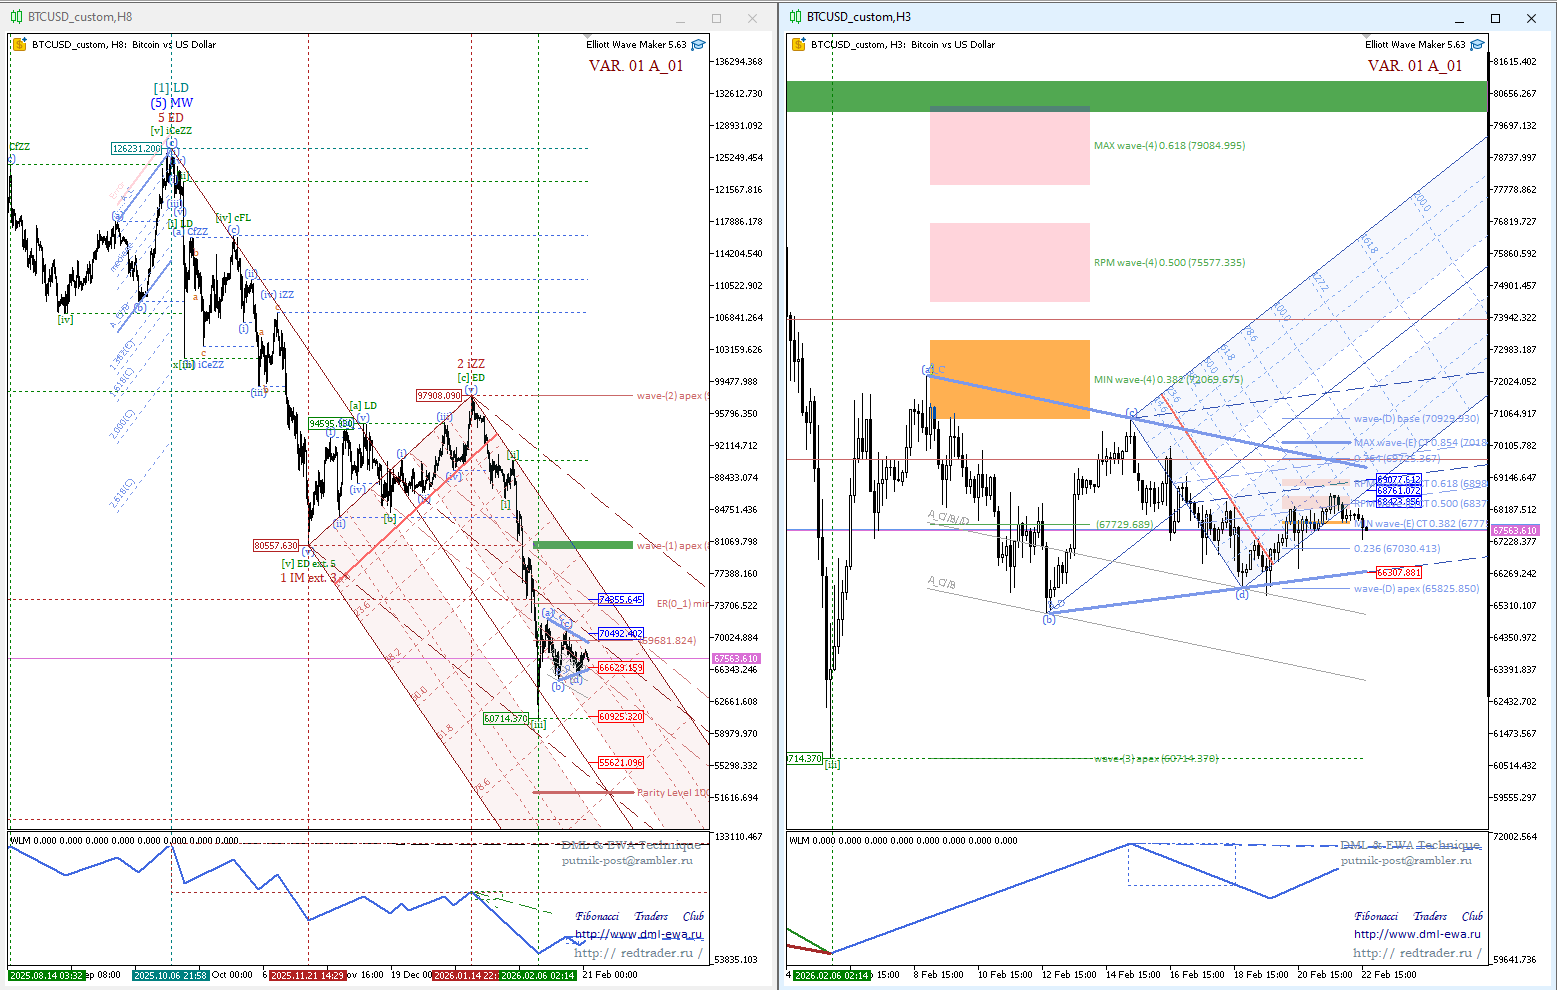The image size is (1557, 990).
Task: Click the gold dollar symbol icon on H8 chart
Action: tap(19, 44)
